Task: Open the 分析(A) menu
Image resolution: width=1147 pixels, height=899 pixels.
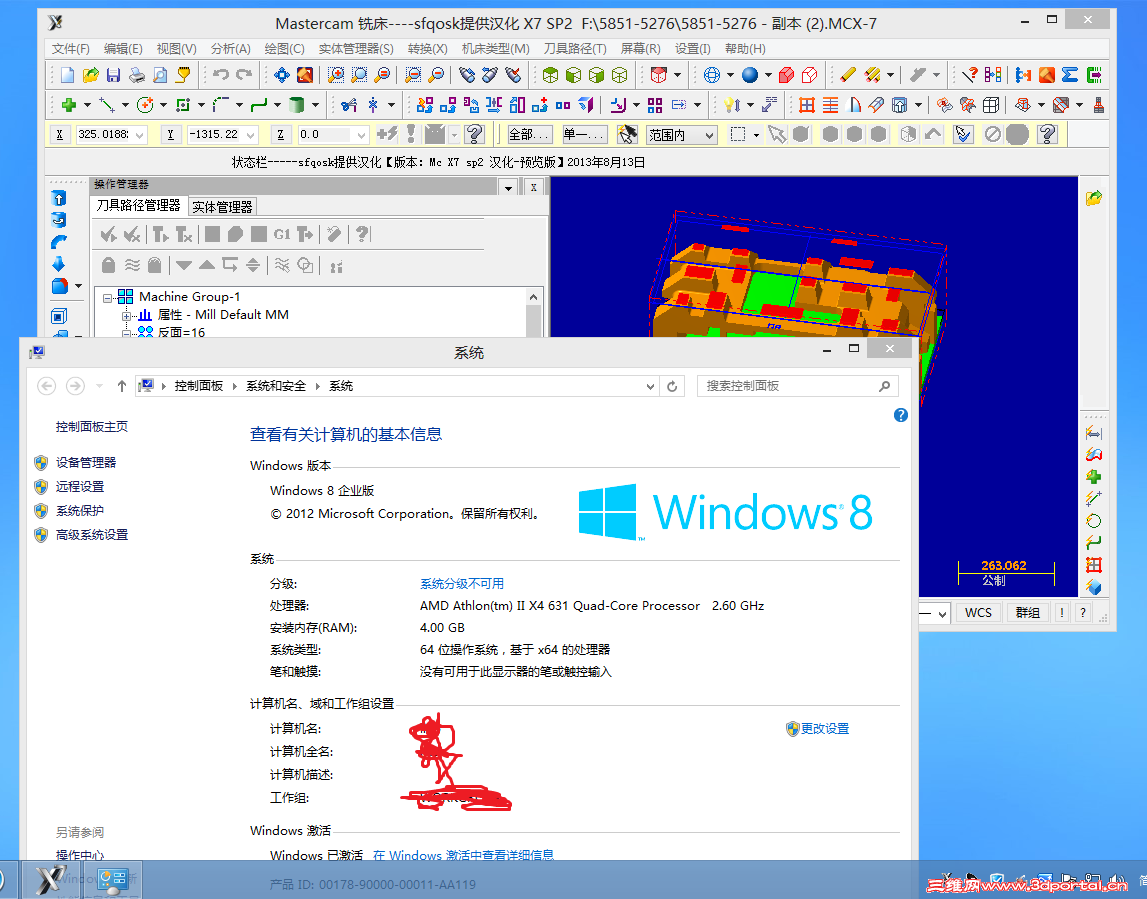Action: 230,48
